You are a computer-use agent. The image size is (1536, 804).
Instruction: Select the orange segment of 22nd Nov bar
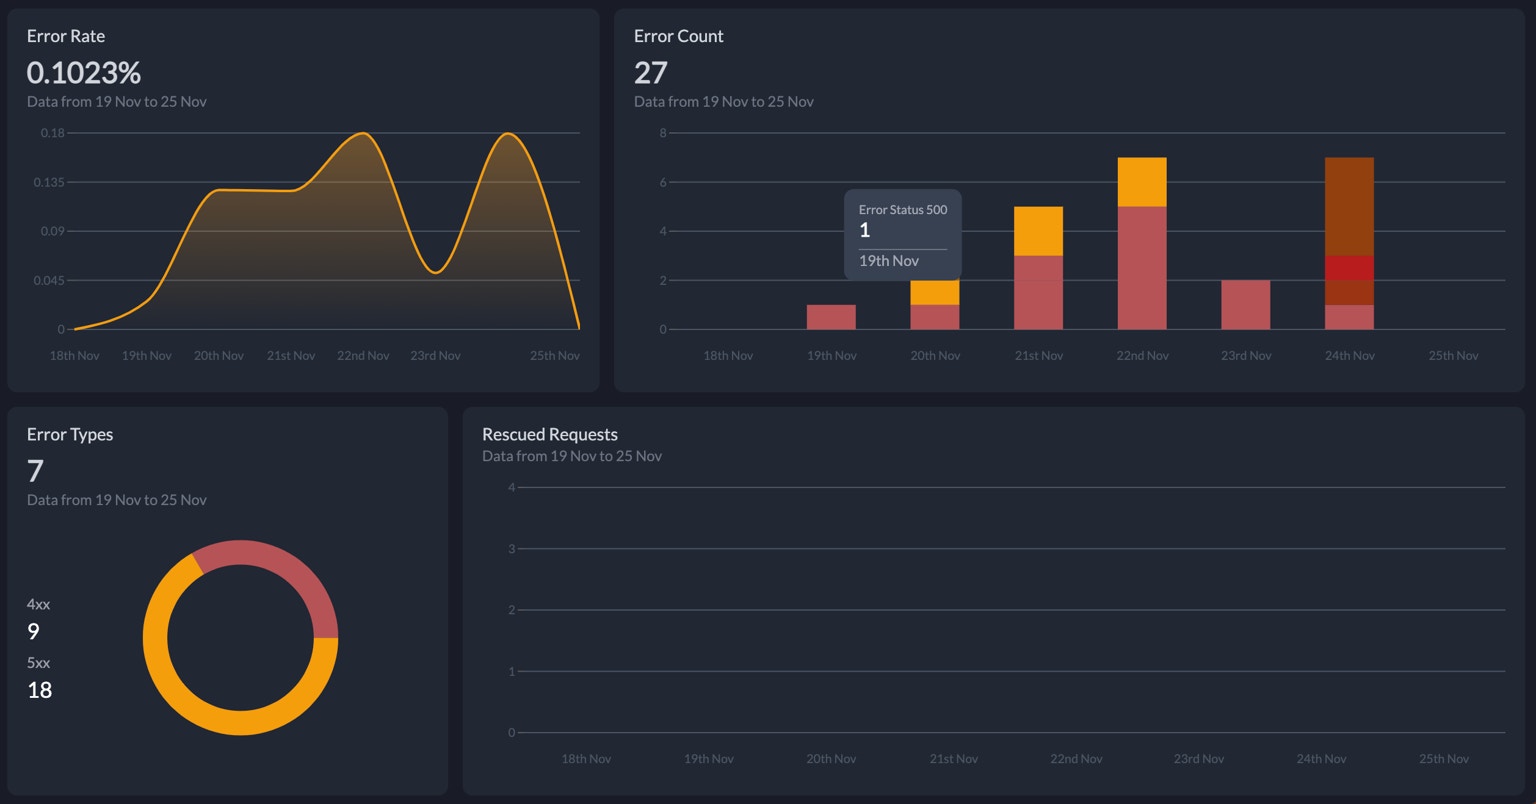[x=1142, y=182]
